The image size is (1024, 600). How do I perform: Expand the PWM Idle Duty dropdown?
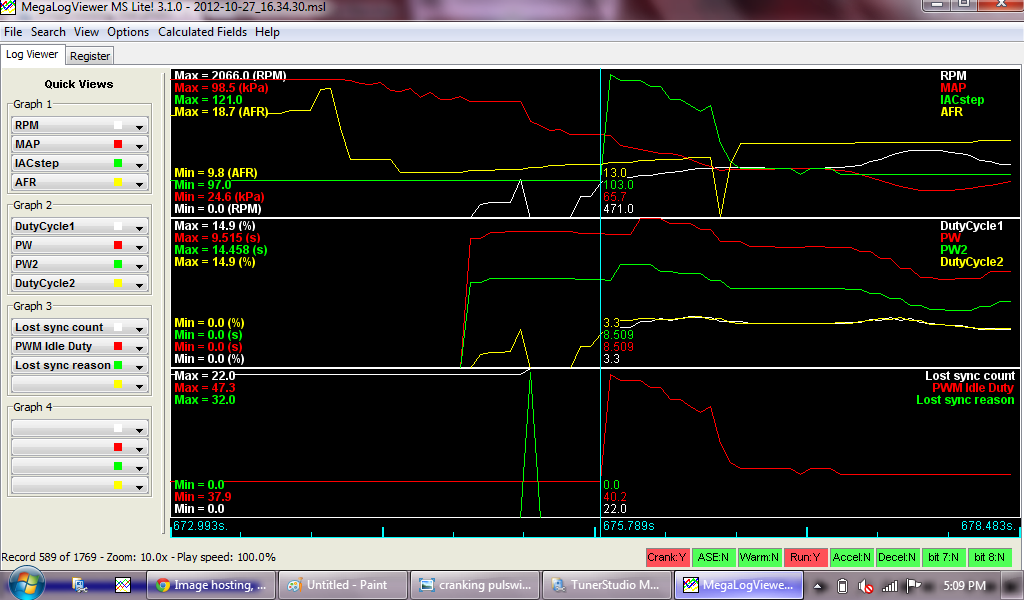click(x=139, y=347)
